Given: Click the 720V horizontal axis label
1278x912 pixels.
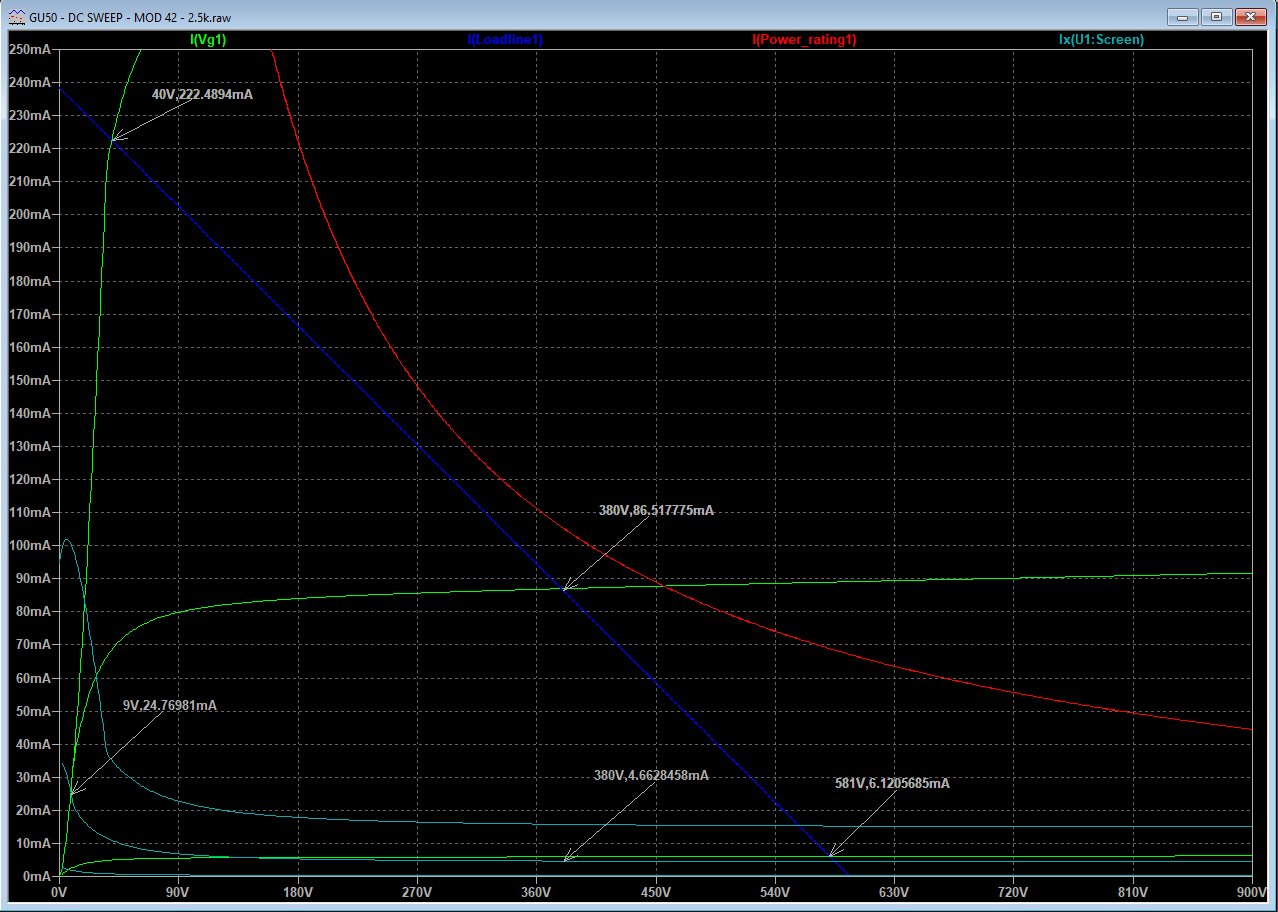Looking at the screenshot, I should 1013,892.
